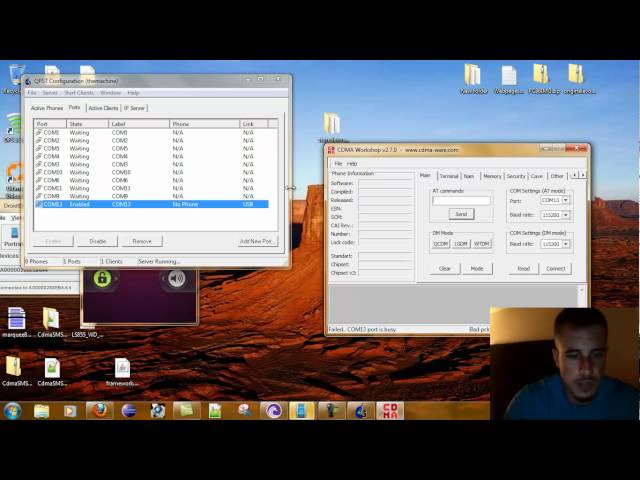Click the QPST Configuration title bar icon
This screenshot has height=480, width=640.
[28, 81]
